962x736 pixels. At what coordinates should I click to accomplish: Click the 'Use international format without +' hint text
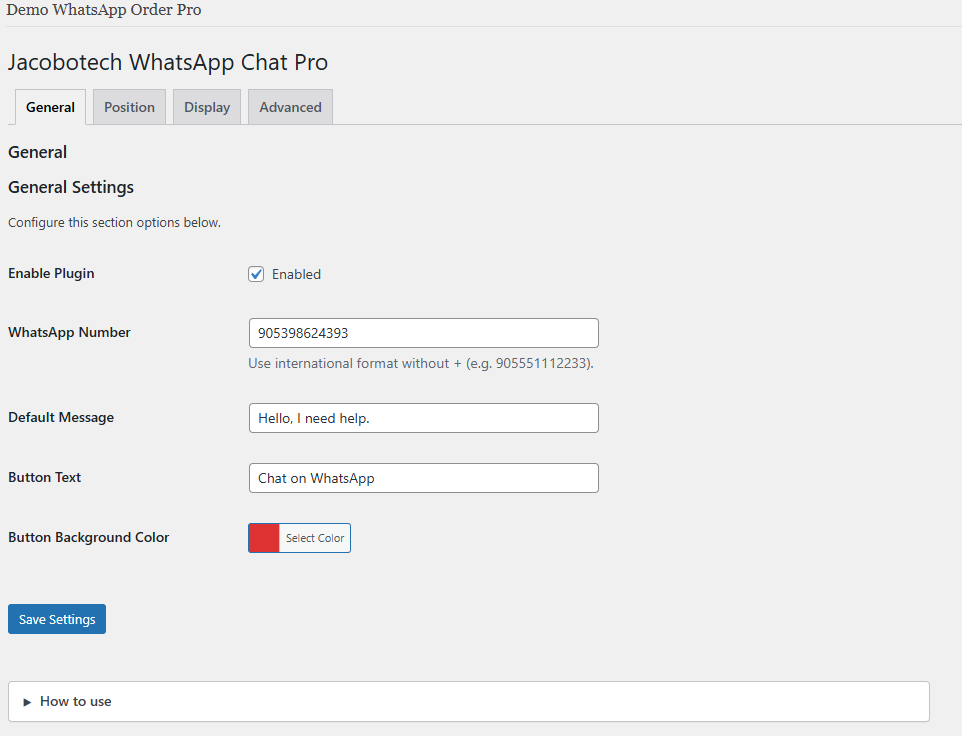[421, 364]
